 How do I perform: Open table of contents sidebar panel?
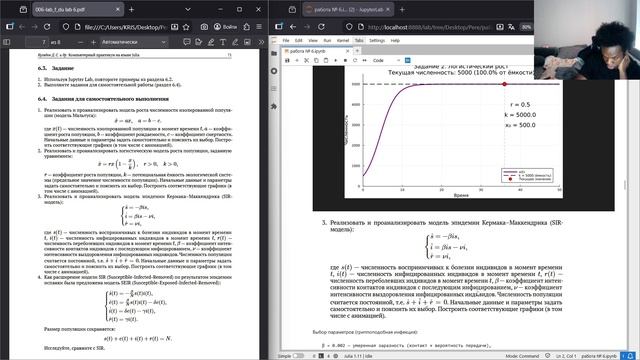coord(274,89)
